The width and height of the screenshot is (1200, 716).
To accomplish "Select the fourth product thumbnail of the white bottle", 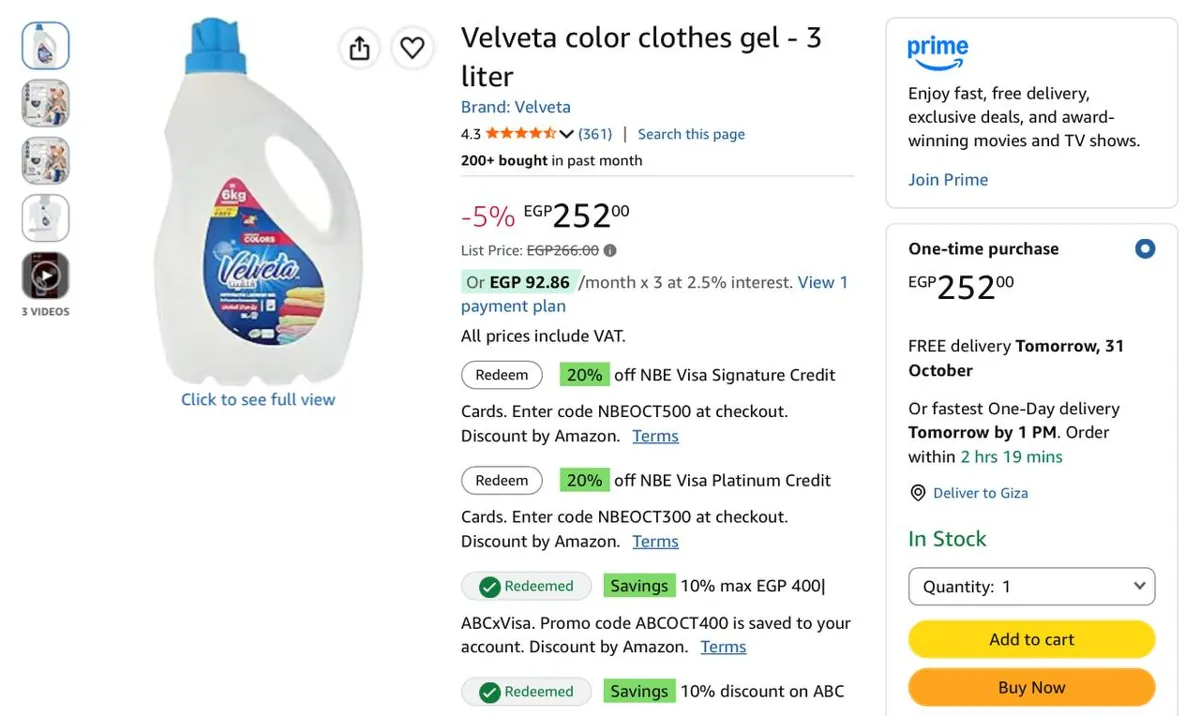I will [46, 218].
